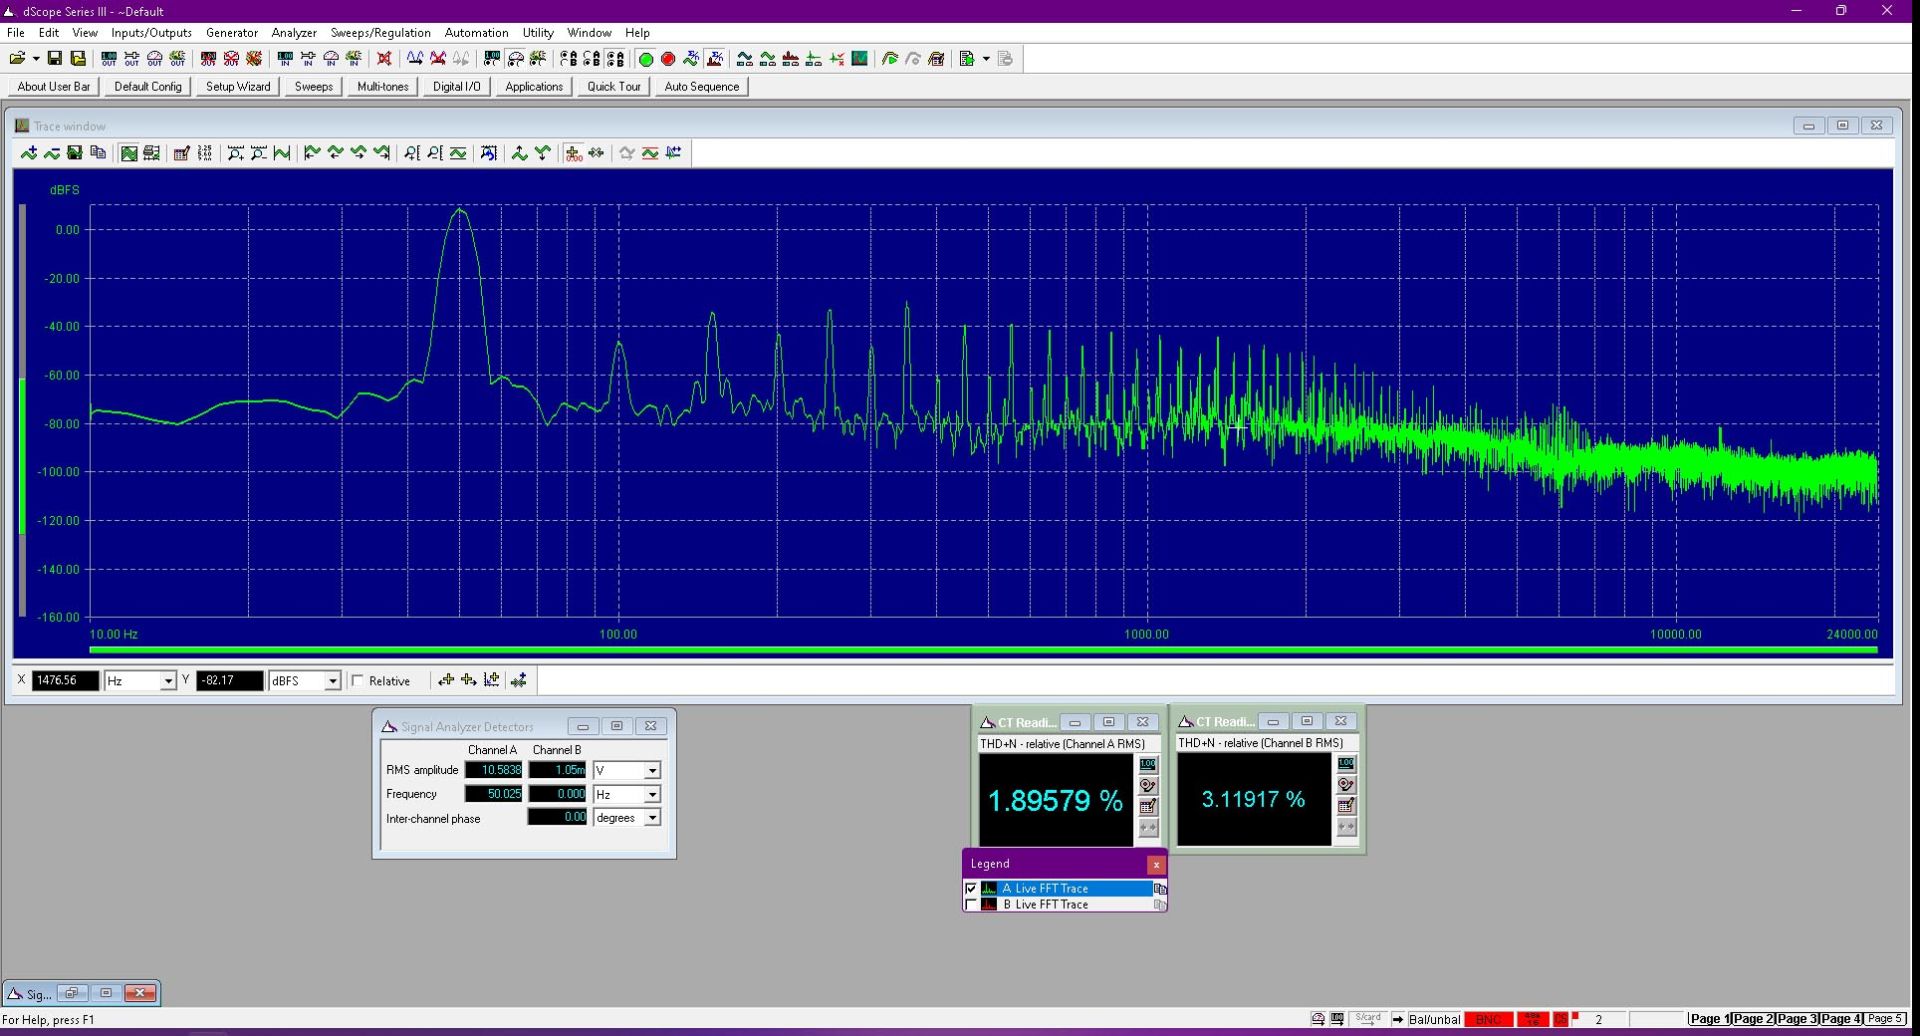Click the green horizontal bar below frequency axis
This screenshot has height=1036, width=1920.
984,650
